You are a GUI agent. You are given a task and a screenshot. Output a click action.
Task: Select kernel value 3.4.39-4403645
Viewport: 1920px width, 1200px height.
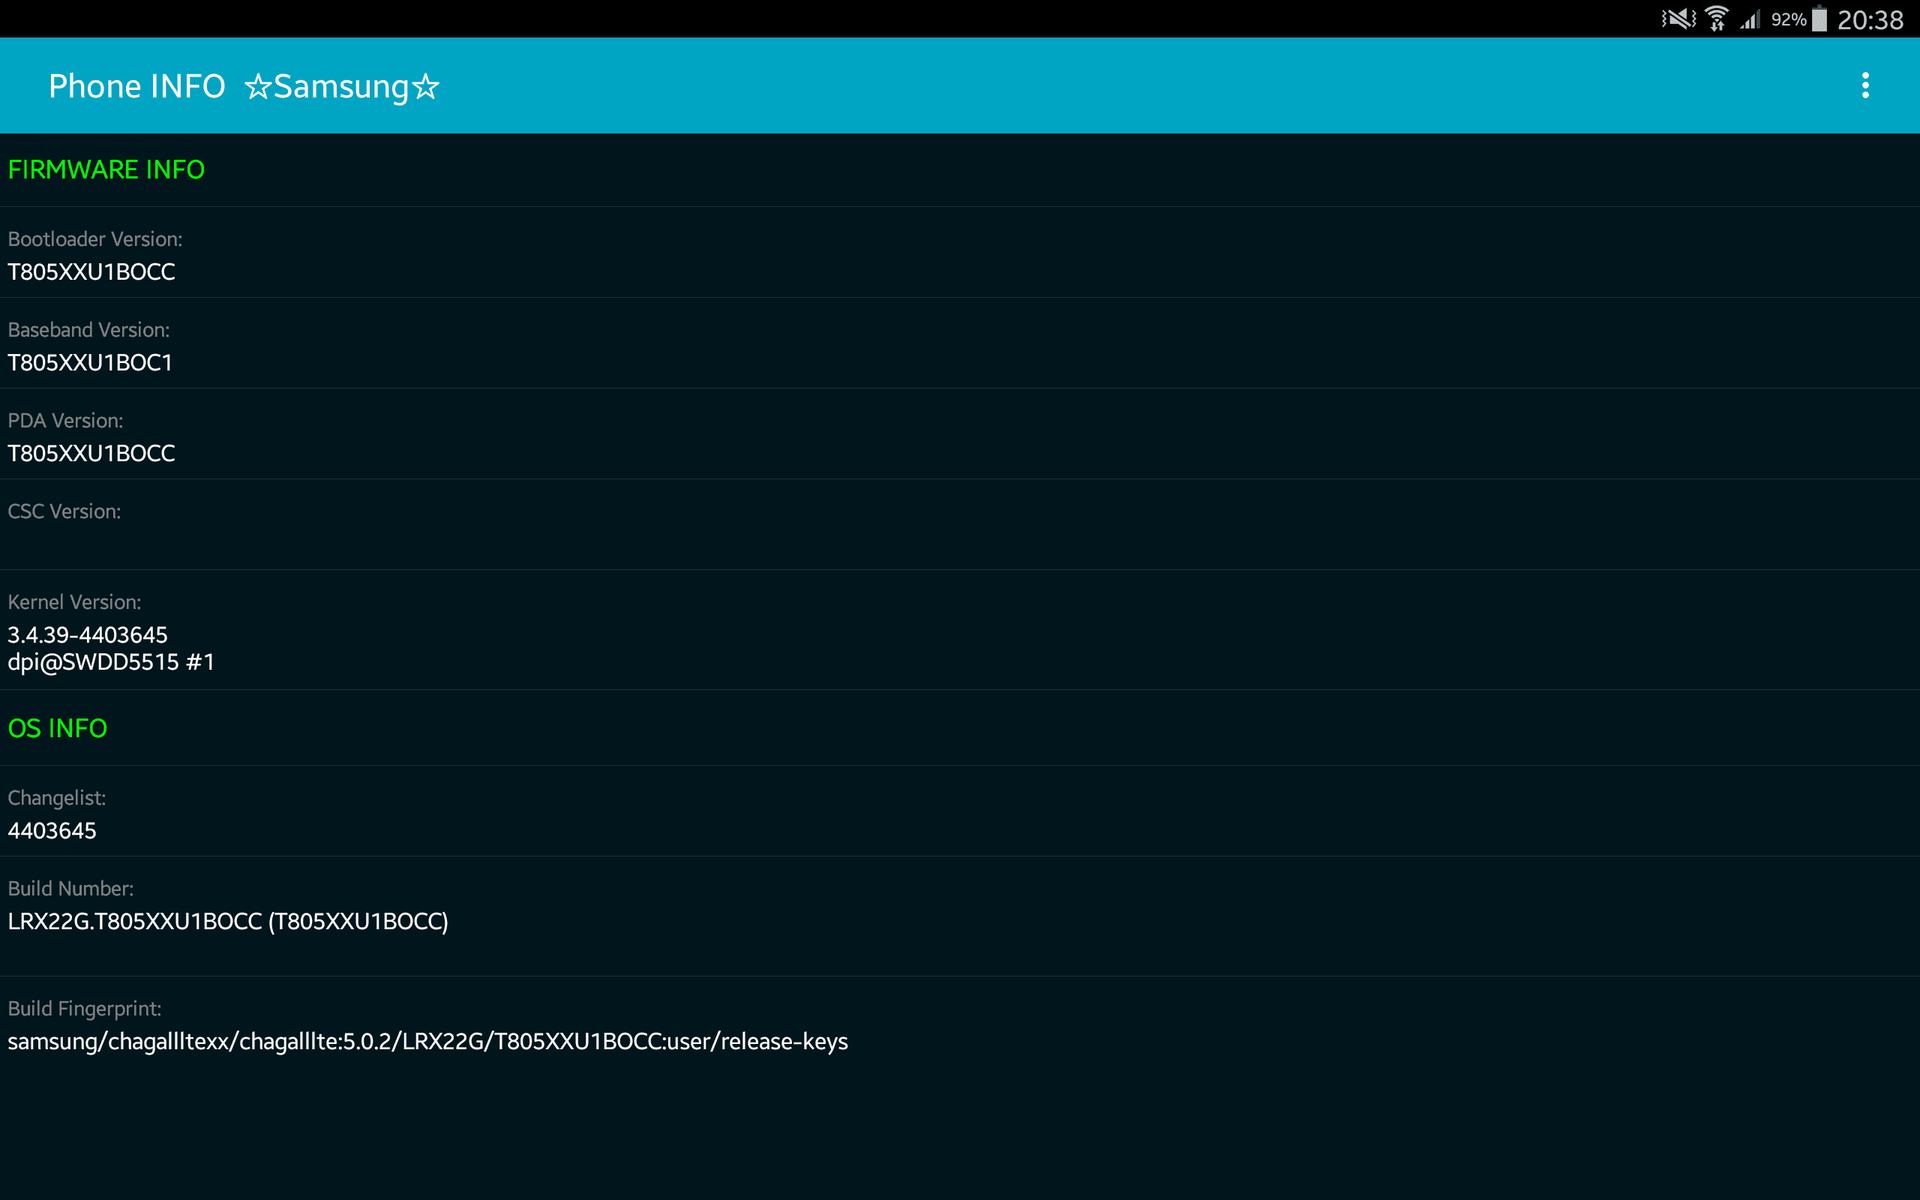pos(88,635)
